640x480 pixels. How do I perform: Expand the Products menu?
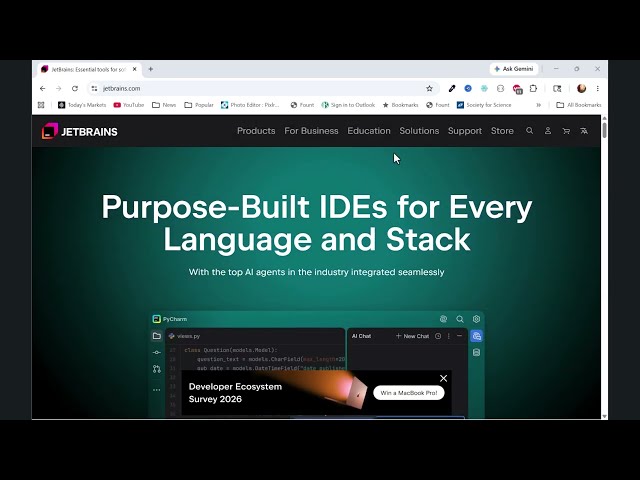point(256,131)
